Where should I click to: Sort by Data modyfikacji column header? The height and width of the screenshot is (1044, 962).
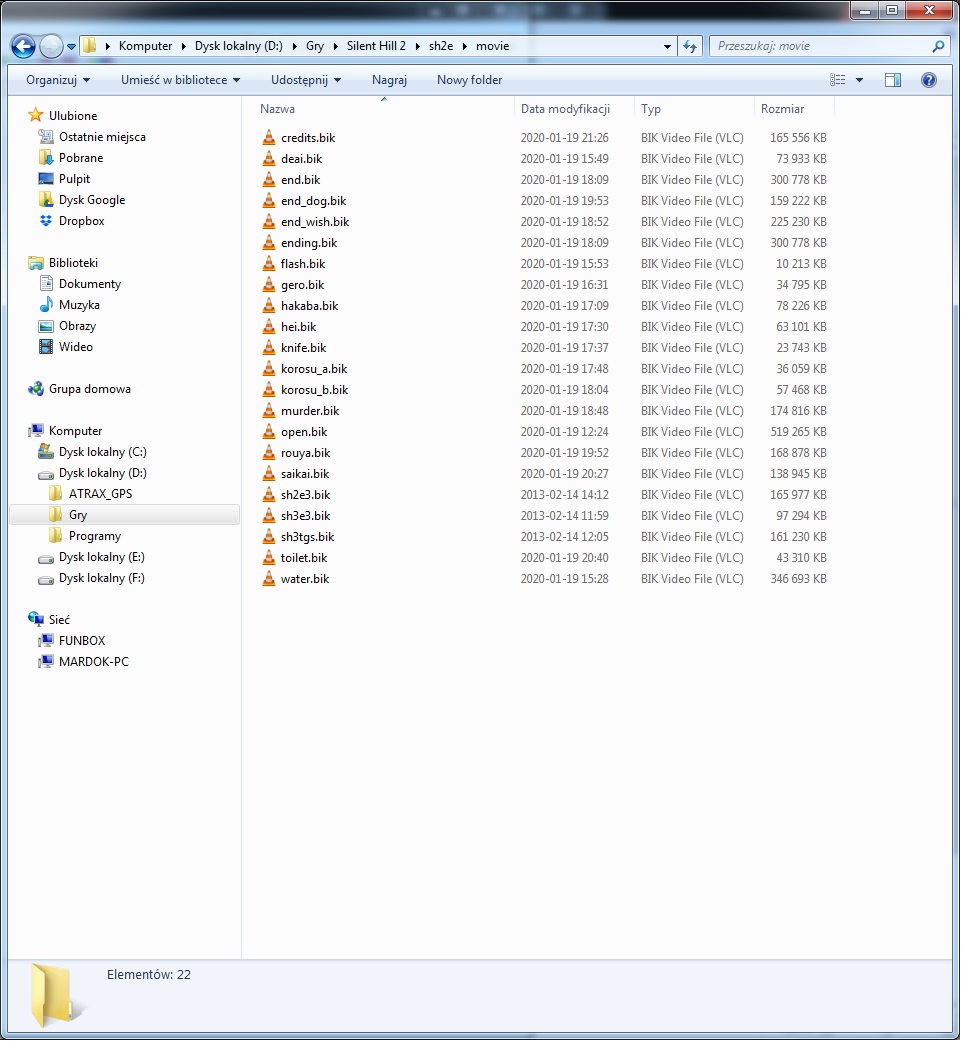(575, 109)
